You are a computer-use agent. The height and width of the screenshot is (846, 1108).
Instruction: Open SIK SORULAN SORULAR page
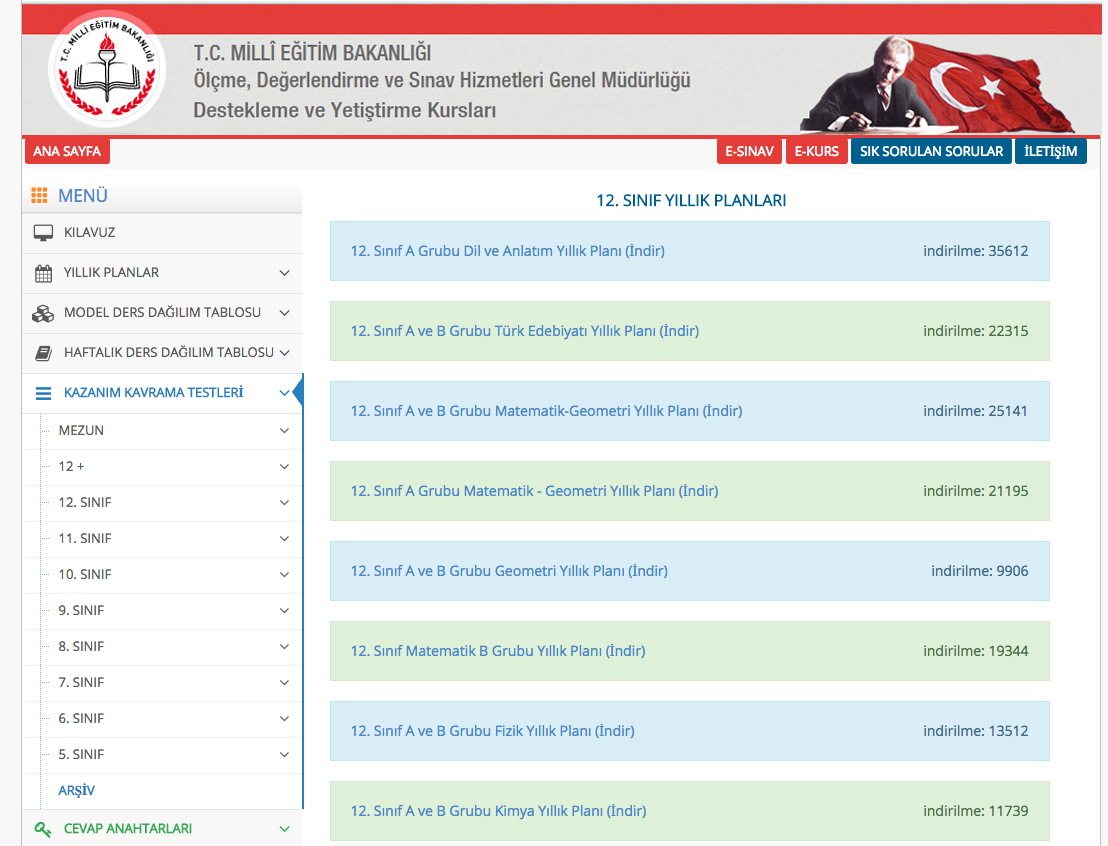931,152
